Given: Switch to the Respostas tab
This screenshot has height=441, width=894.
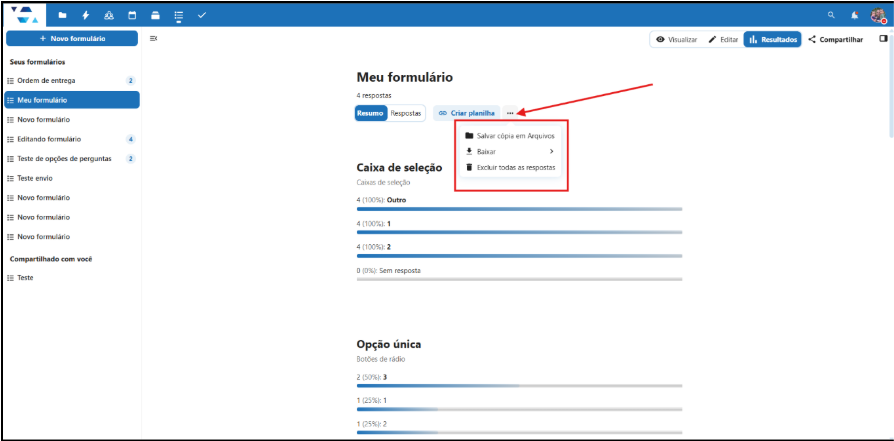Looking at the screenshot, I should pyautogui.click(x=406, y=113).
